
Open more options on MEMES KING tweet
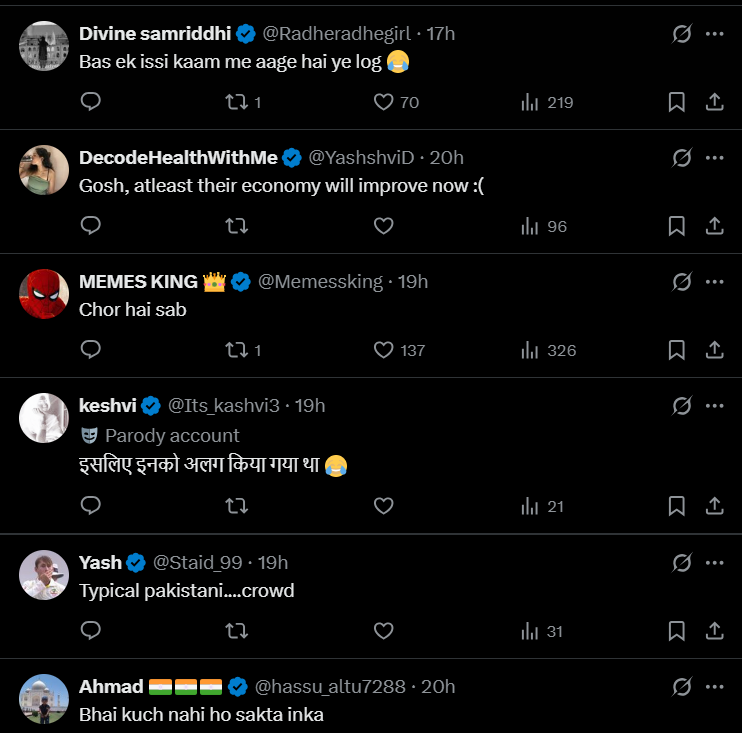pos(715,282)
